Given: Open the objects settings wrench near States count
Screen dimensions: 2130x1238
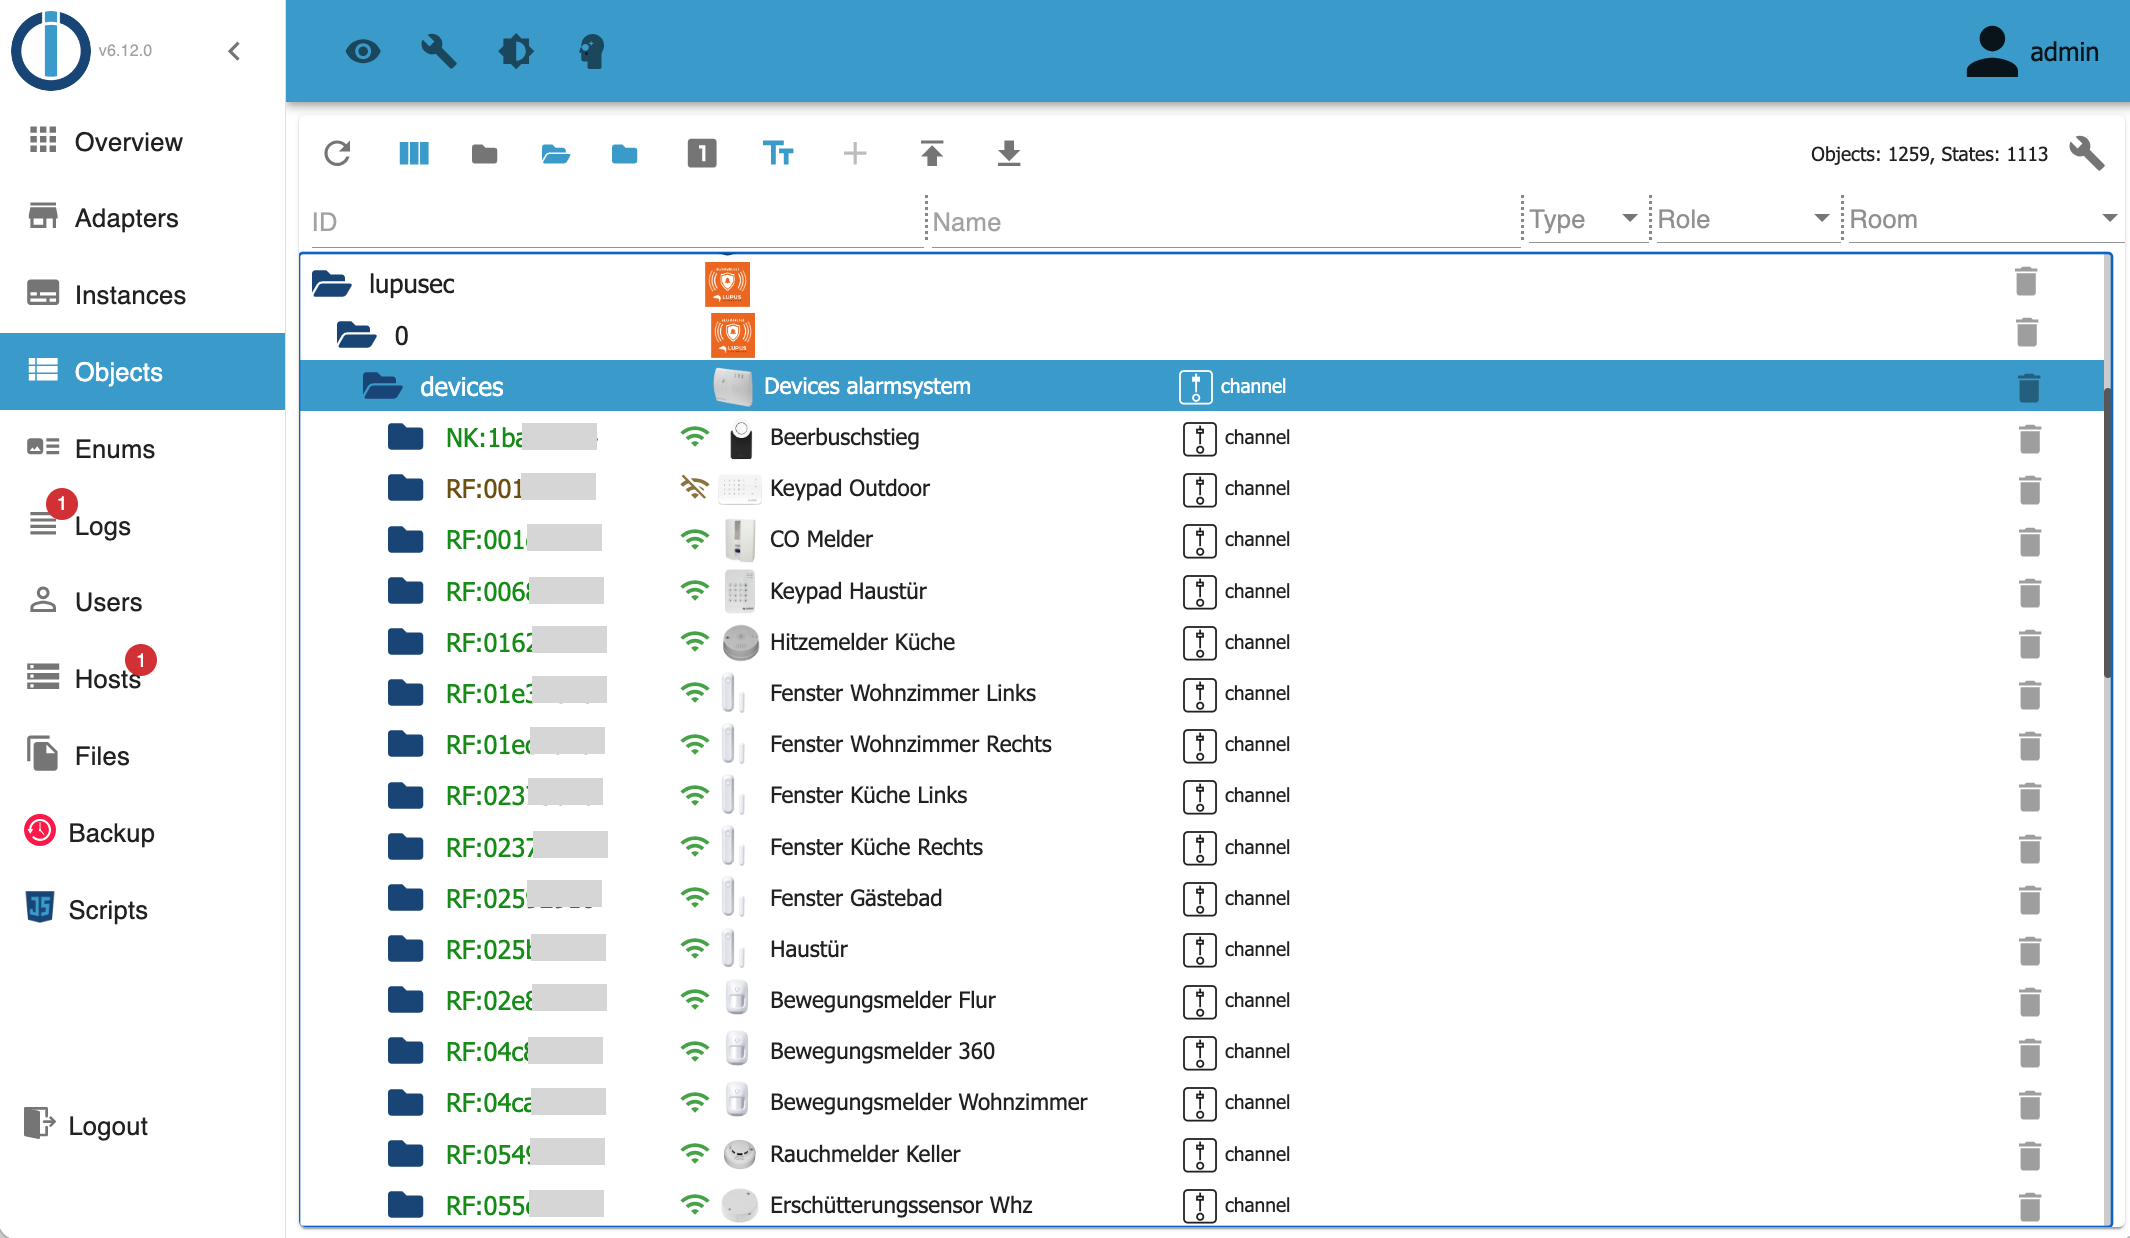Looking at the screenshot, I should point(2086,153).
